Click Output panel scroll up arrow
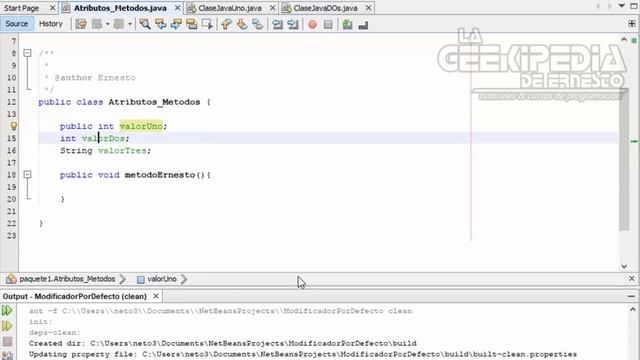This screenshot has height=360, width=640. coord(633,310)
